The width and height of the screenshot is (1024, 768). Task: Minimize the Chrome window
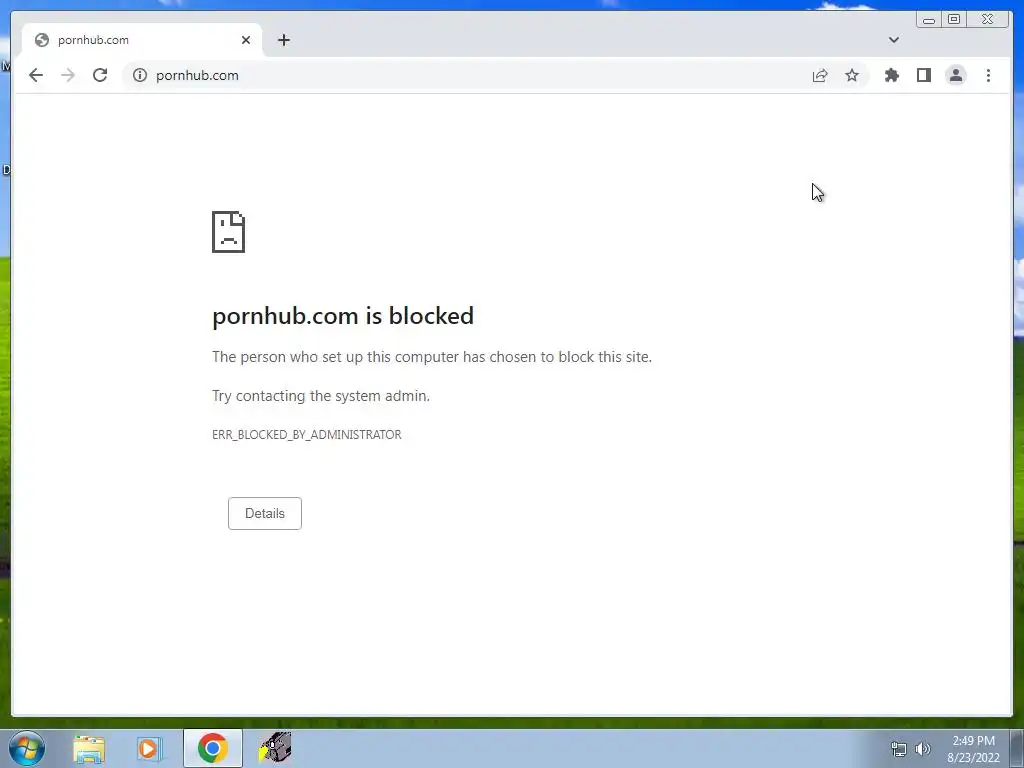(929, 20)
